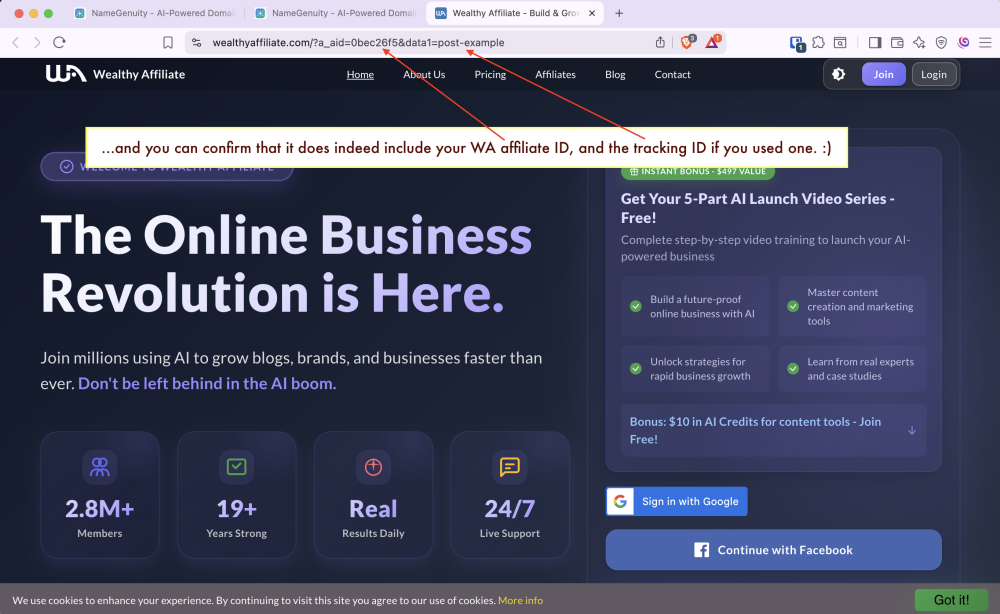Open the Brave sidebar panel icon
The image size is (1000, 614).
[875, 42]
